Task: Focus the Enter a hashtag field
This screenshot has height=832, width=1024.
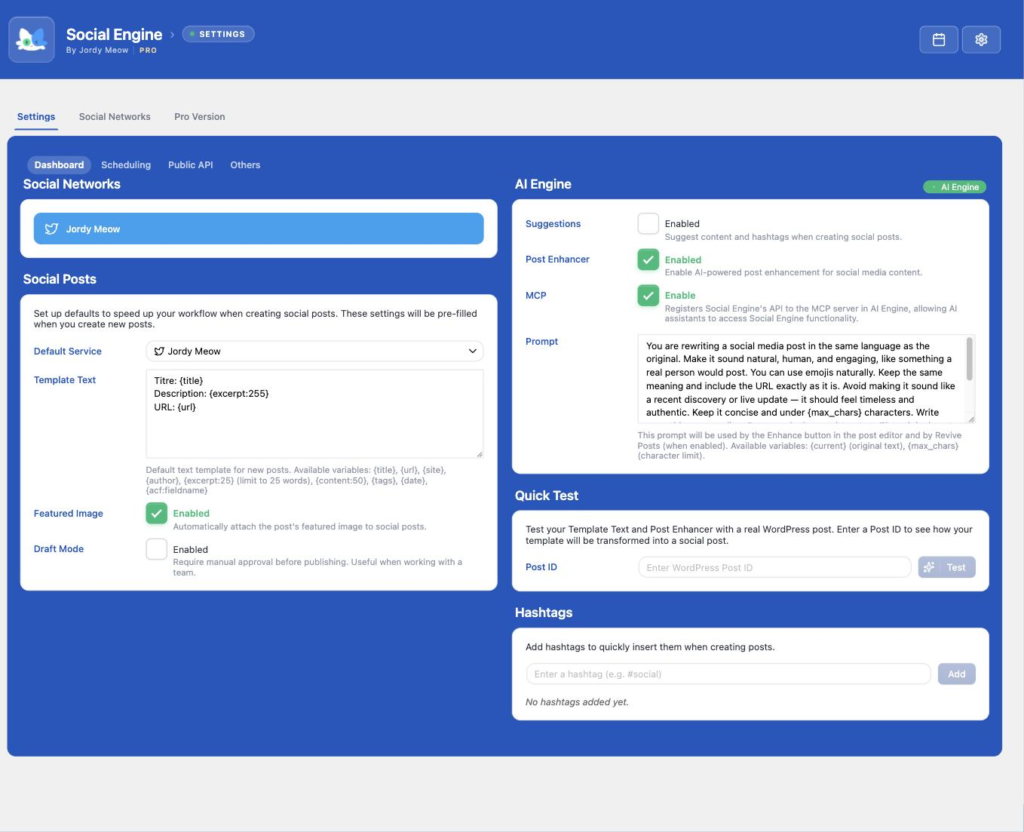Action: point(728,674)
